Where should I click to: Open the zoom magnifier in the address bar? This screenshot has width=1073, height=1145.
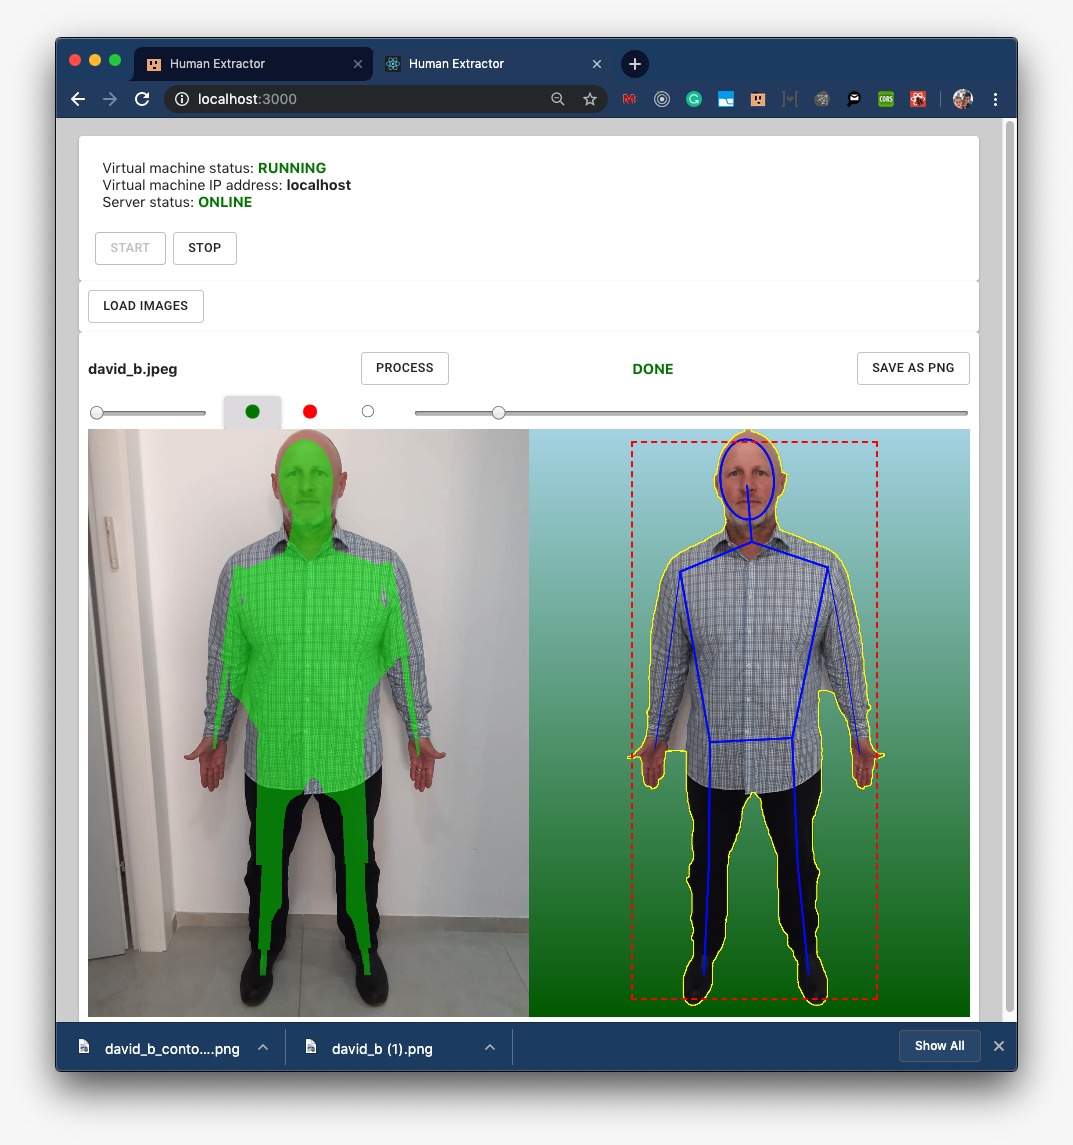point(557,99)
